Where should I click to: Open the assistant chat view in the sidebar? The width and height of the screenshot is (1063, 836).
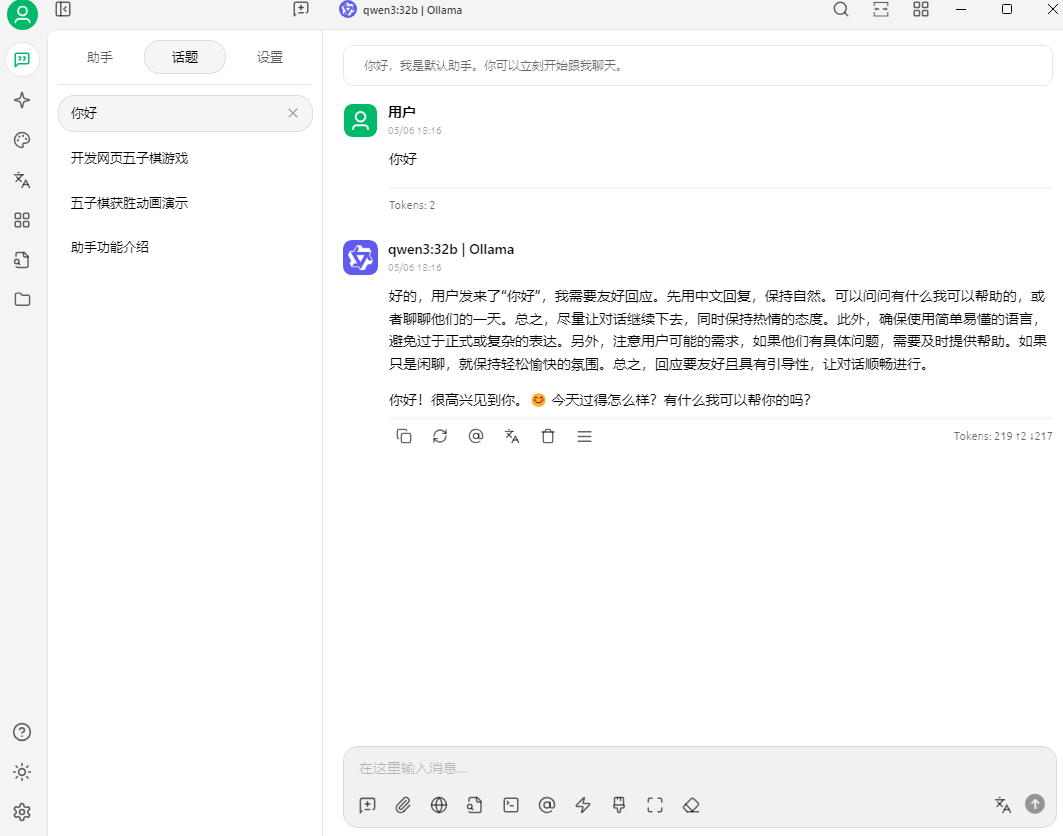pos(22,60)
